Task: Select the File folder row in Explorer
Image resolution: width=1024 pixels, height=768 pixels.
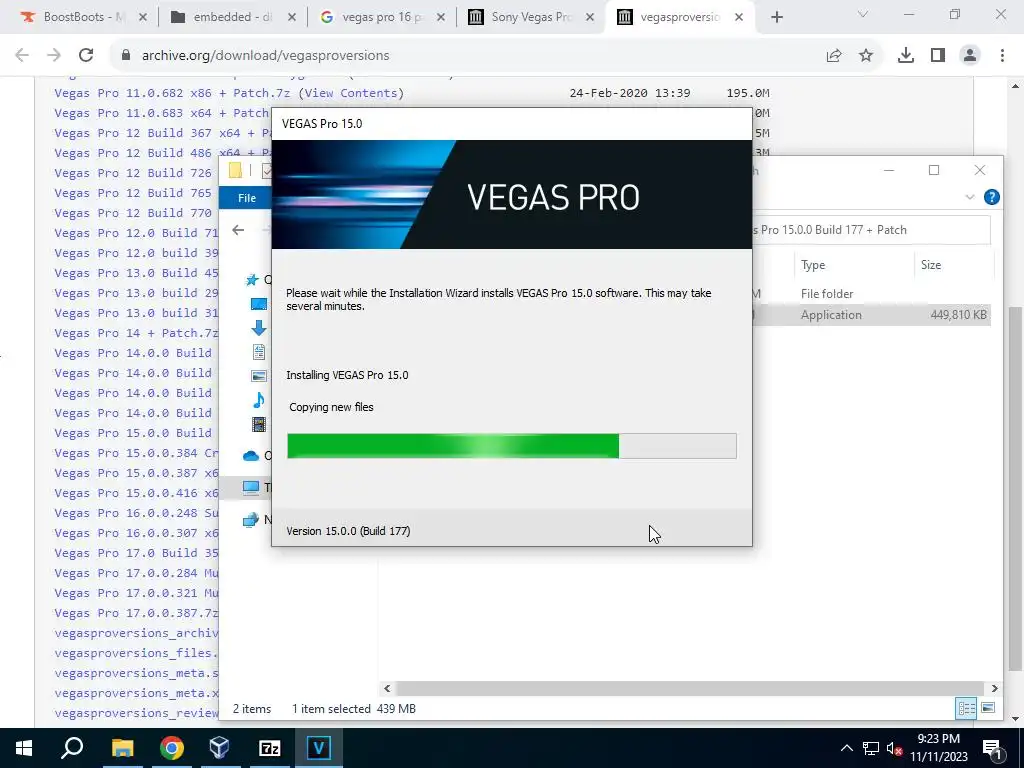Action: 871,294
